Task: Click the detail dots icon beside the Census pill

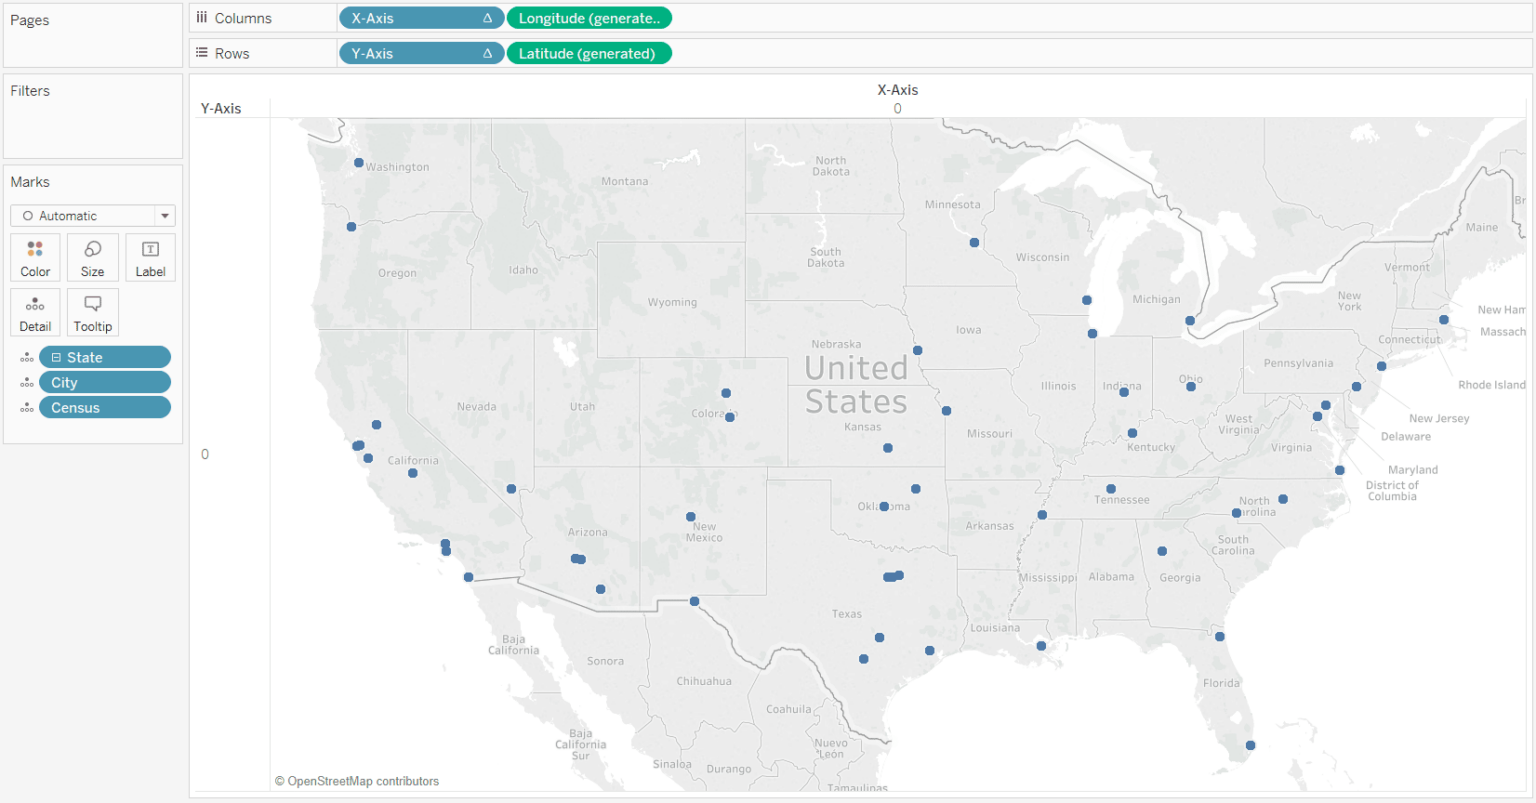Action: click(x=27, y=407)
